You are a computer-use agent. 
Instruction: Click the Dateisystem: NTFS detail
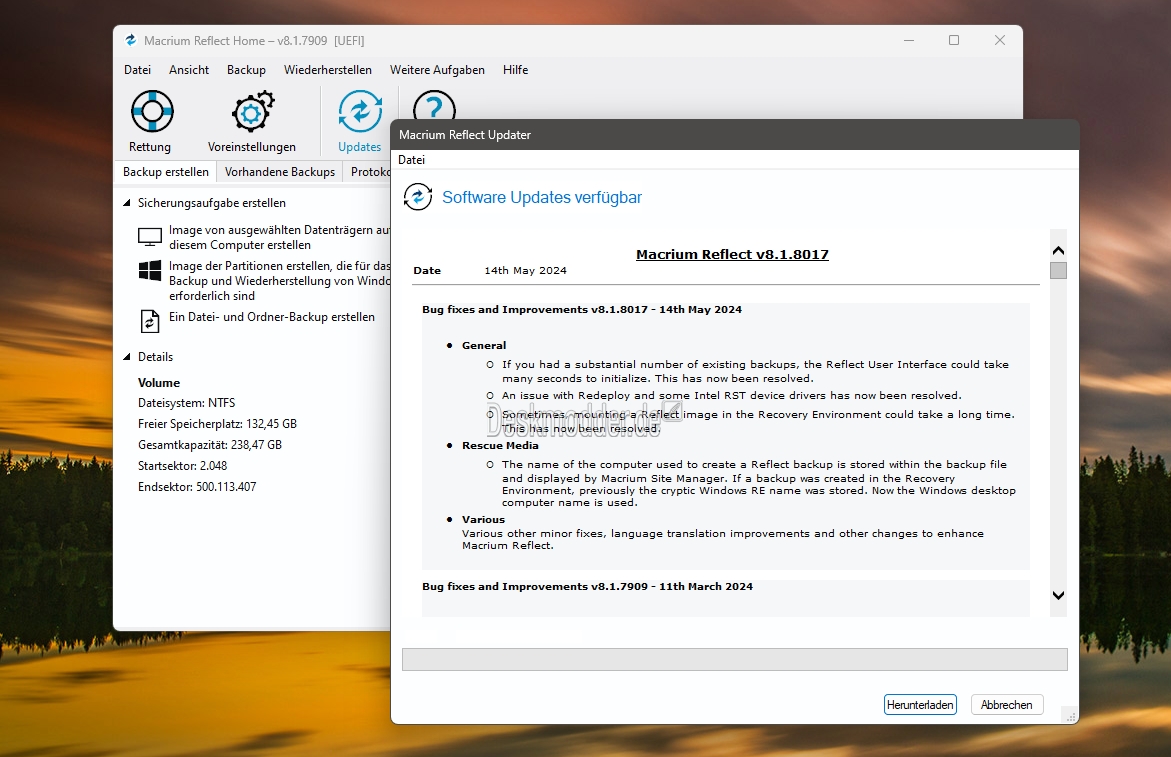click(x=187, y=402)
